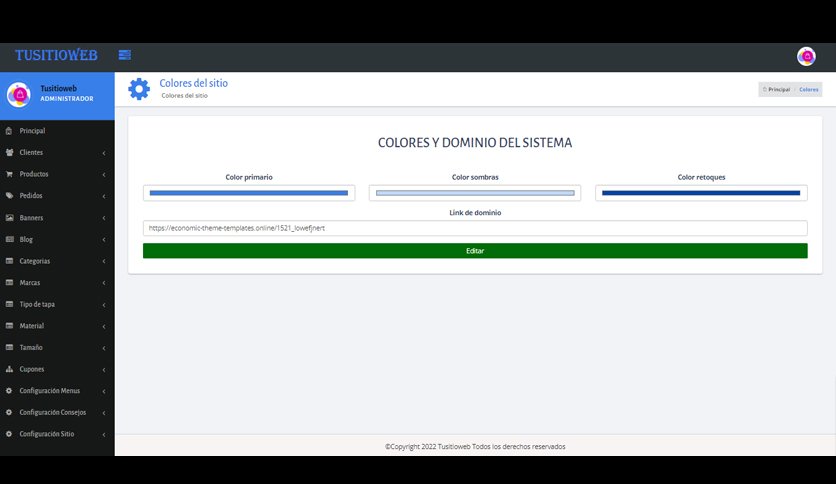
Task: Click the Tusitioweb profile avatar in the sidebar
Action: (x=19, y=95)
